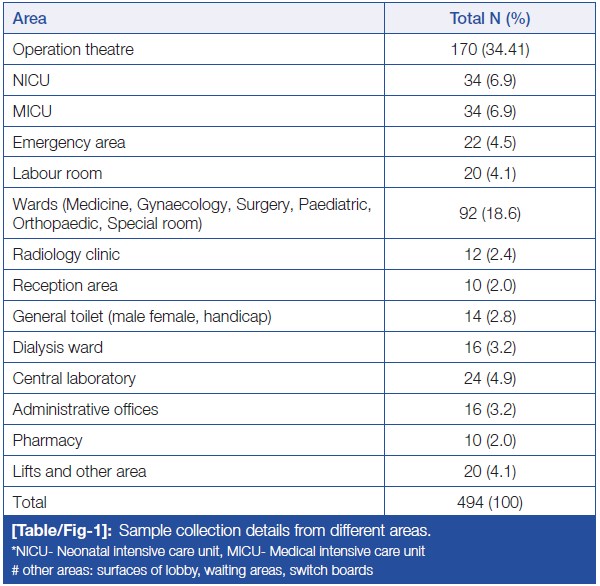This screenshot has height=586, width=600.
Task: Select the Emergency area row label
Action: [69, 142]
